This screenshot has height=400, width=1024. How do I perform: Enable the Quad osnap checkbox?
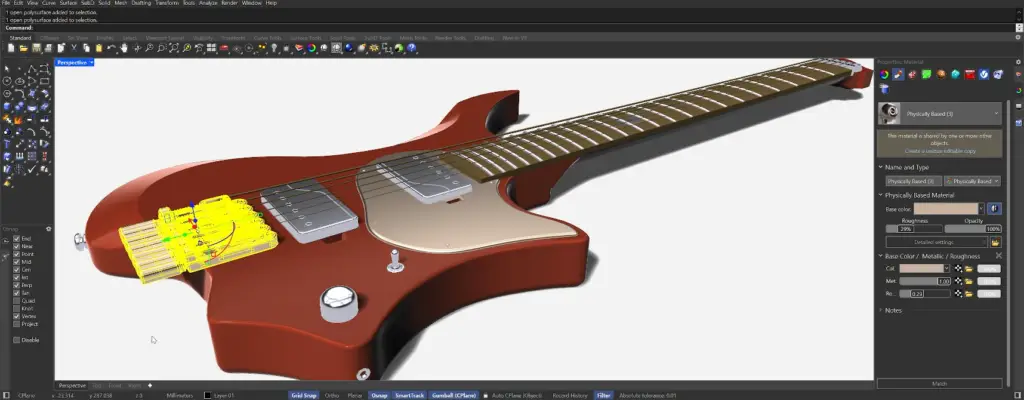tap(16, 301)
